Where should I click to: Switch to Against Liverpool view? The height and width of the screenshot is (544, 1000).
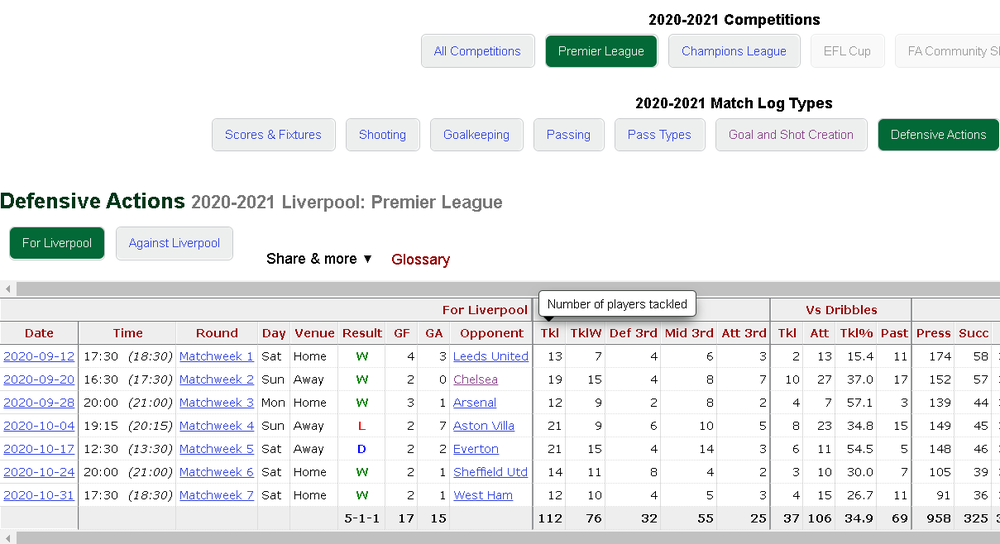click(x=174, y=243)
